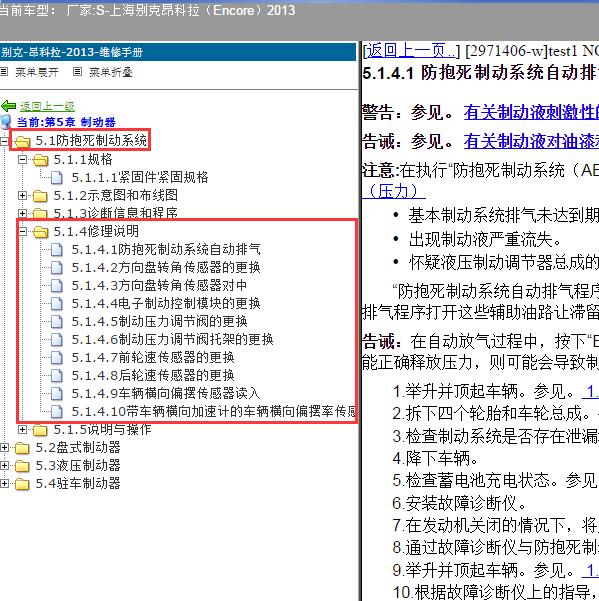The image size is (599, 601).
Task: Click the 别克-昂科拉-2013-维修手册 title bar
Action: [x=178, y=52]
